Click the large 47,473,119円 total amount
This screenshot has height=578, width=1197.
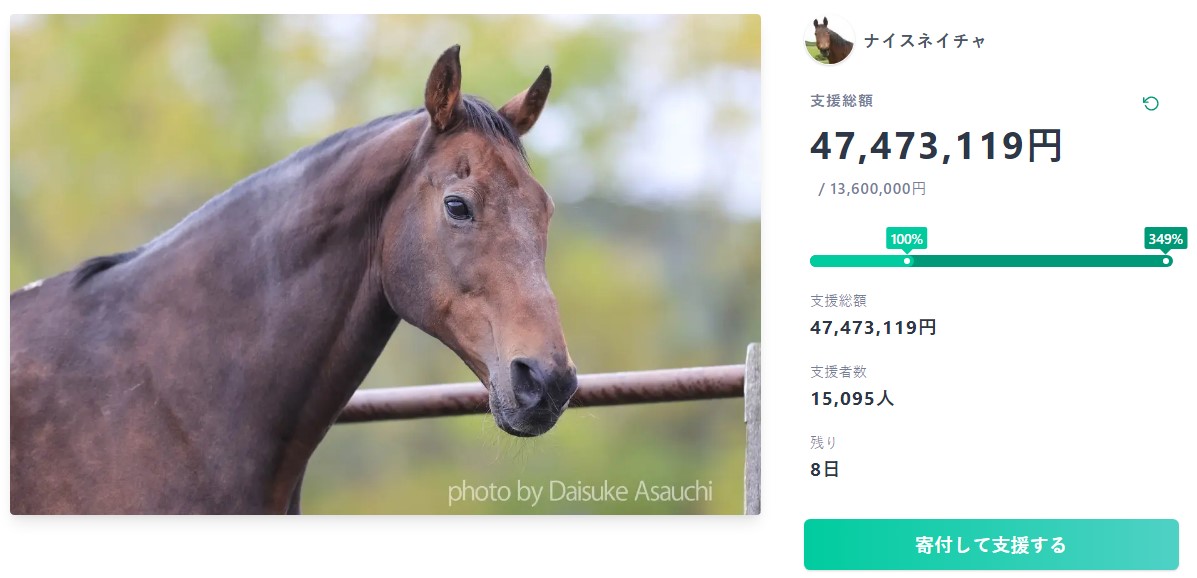(935, 146)
